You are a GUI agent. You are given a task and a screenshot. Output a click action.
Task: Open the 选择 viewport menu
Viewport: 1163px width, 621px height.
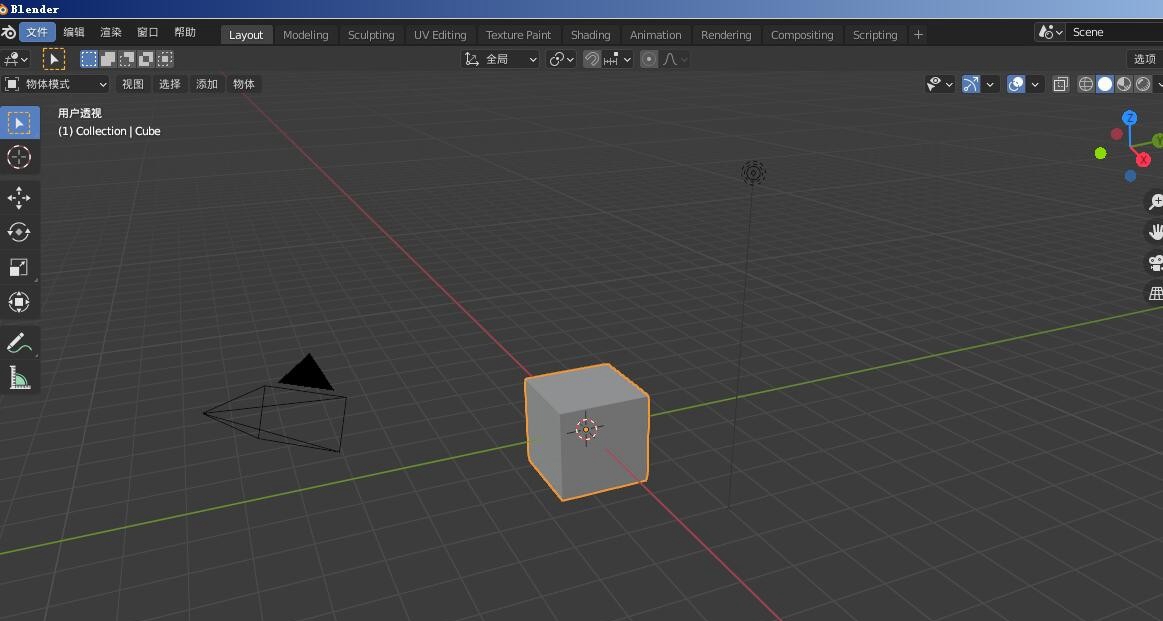tap(170, 85)
